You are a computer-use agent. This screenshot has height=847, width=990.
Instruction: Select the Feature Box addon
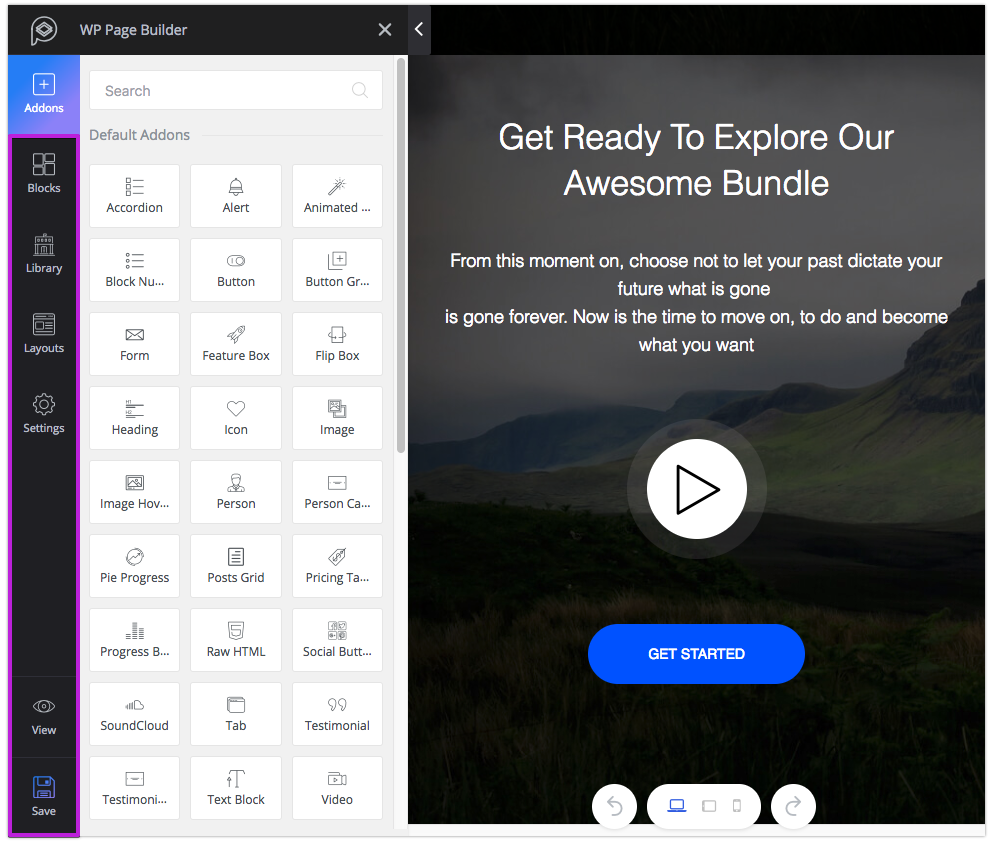[236, 344]
